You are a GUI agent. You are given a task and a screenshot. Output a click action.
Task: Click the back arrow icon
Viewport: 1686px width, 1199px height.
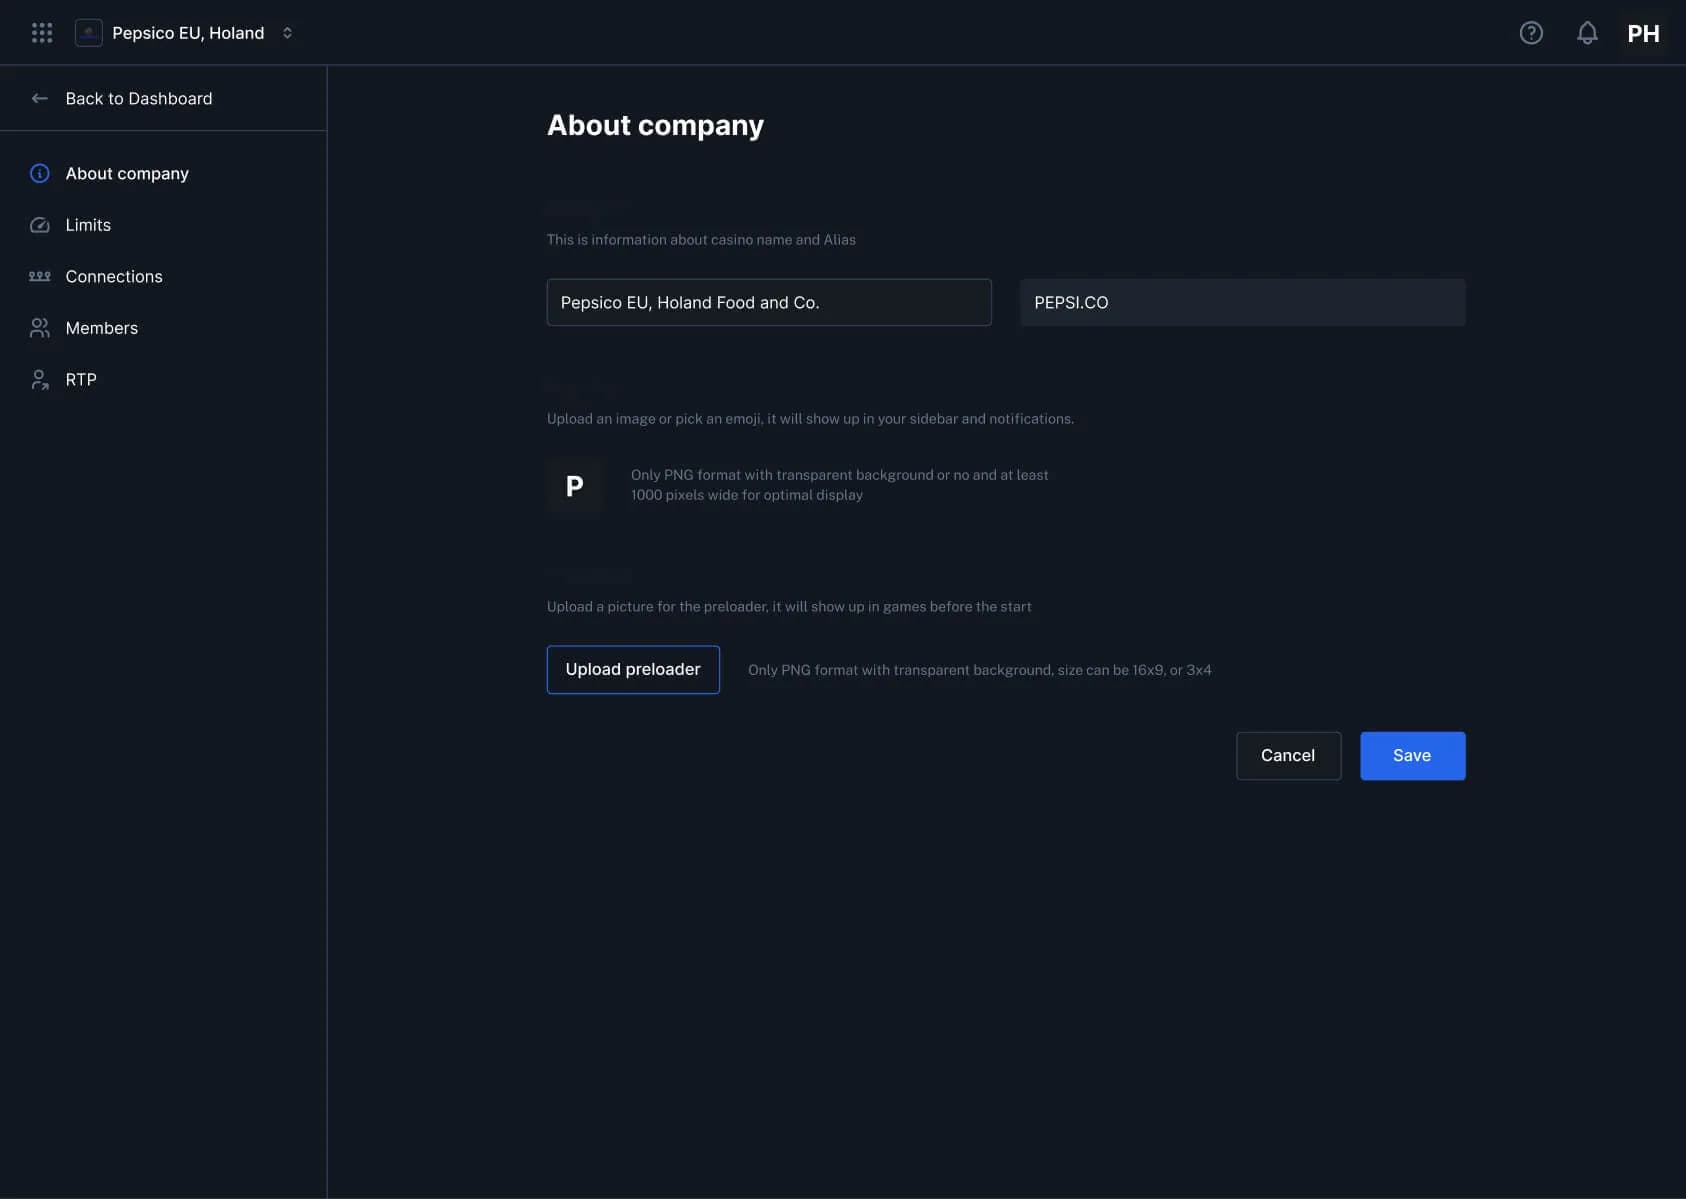coord(40,98)
